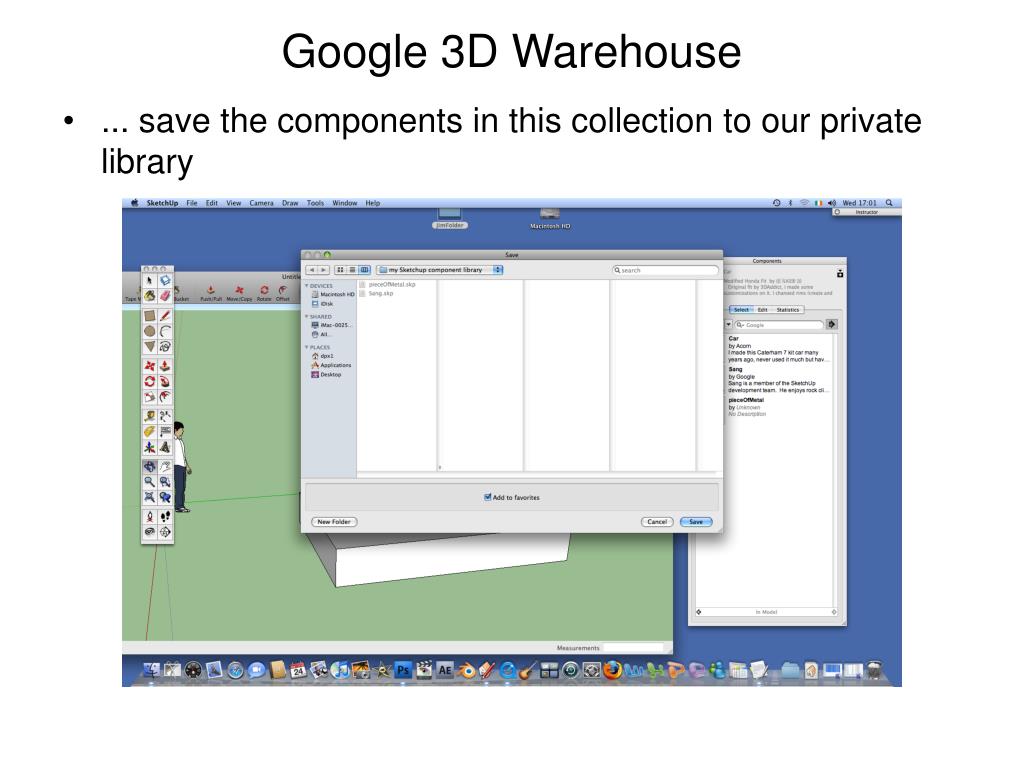Select the Zoom Window tool
The image size is (1024, 768).
coord(165,482)
